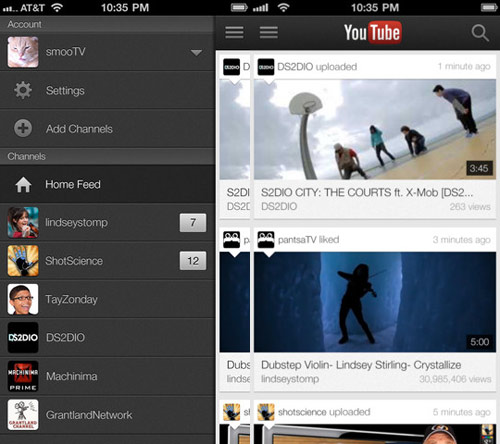This screenshot has width=500, height=444.
Task: Open the Machinima Prime channel logo
Action: (23, 376)
